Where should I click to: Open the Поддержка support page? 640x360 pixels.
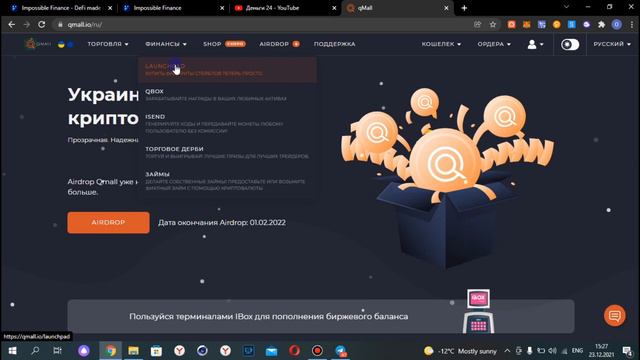334,44
